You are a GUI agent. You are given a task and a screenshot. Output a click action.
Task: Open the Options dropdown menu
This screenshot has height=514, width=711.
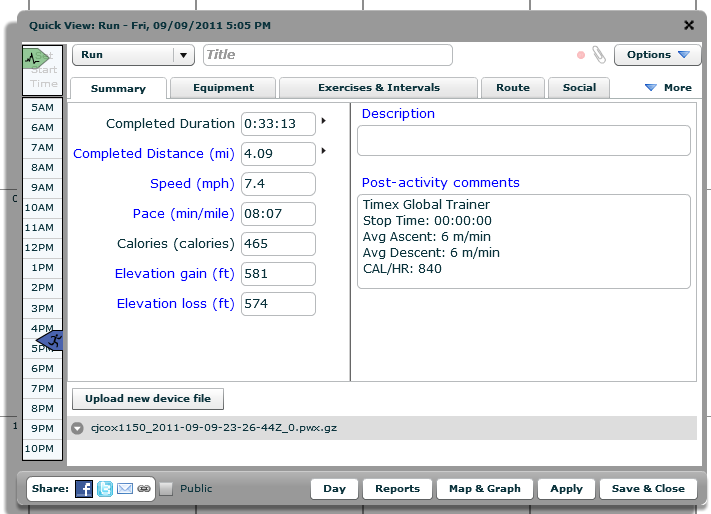coord(657,55)
